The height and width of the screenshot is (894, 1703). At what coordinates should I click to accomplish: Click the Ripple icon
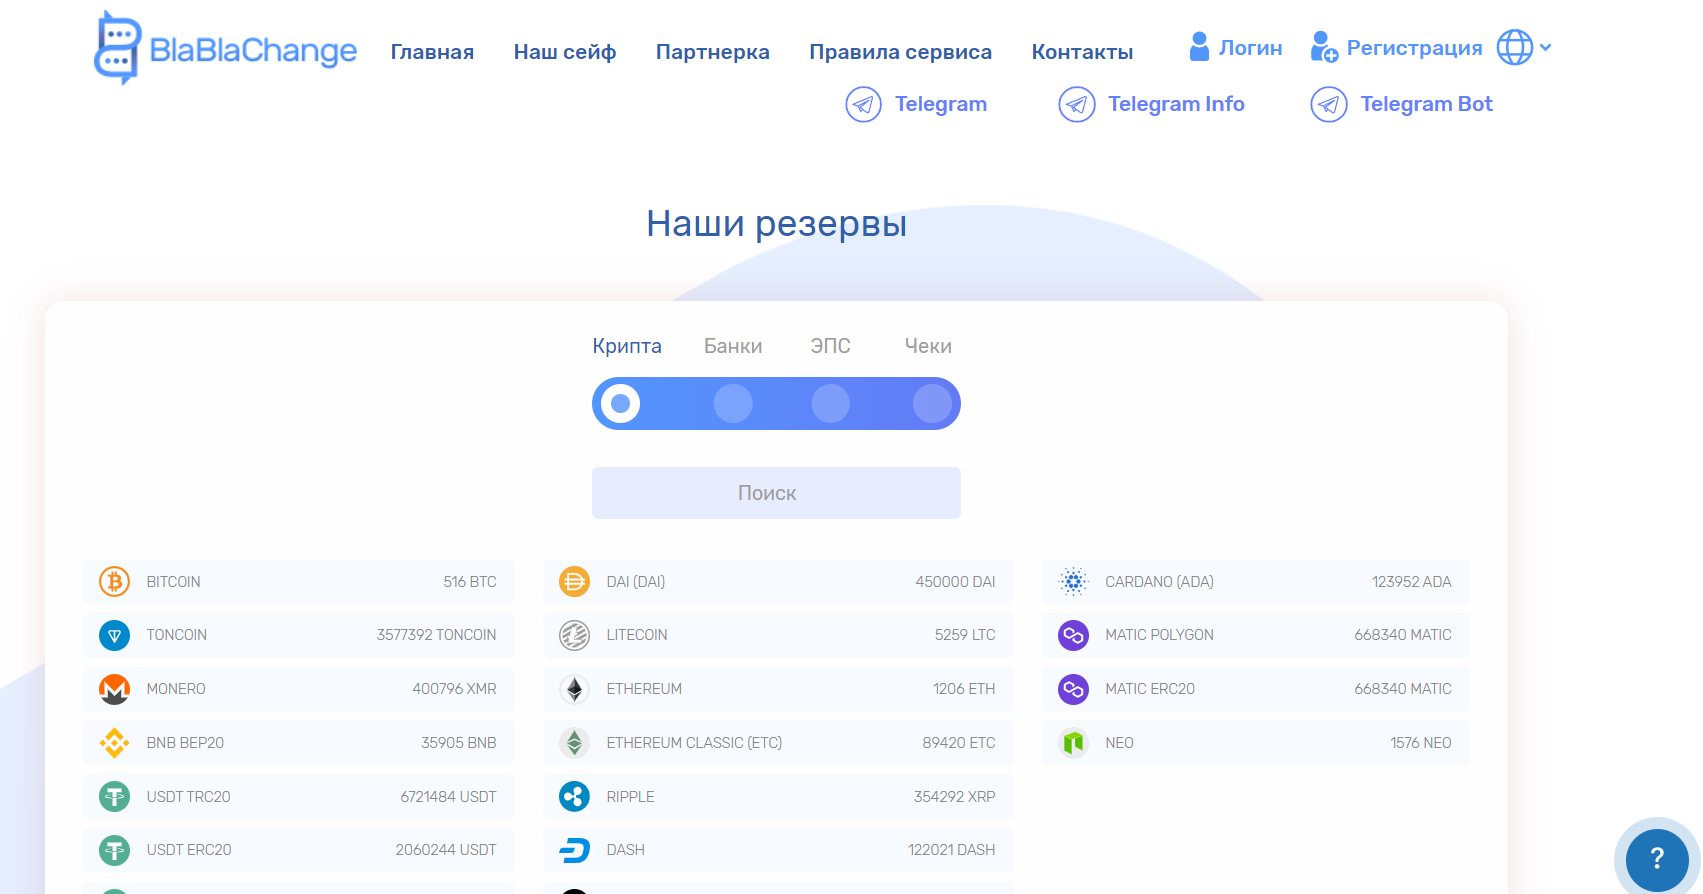point(574,797)
